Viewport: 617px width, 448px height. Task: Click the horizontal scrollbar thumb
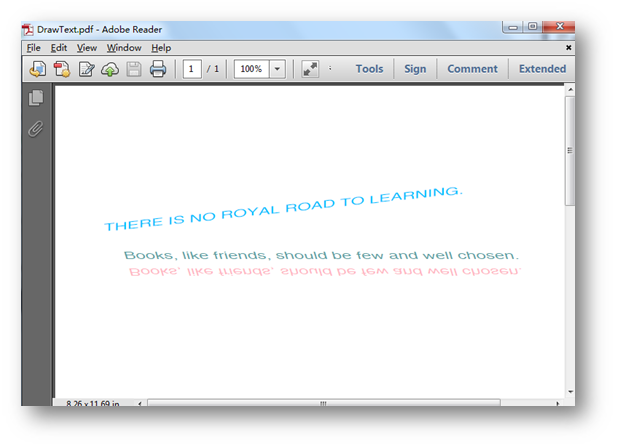323,403
